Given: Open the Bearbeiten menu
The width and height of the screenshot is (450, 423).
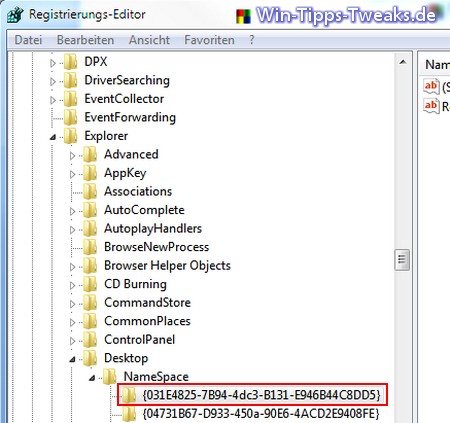Looking at the screenshot, I should (x=85, y=40).
